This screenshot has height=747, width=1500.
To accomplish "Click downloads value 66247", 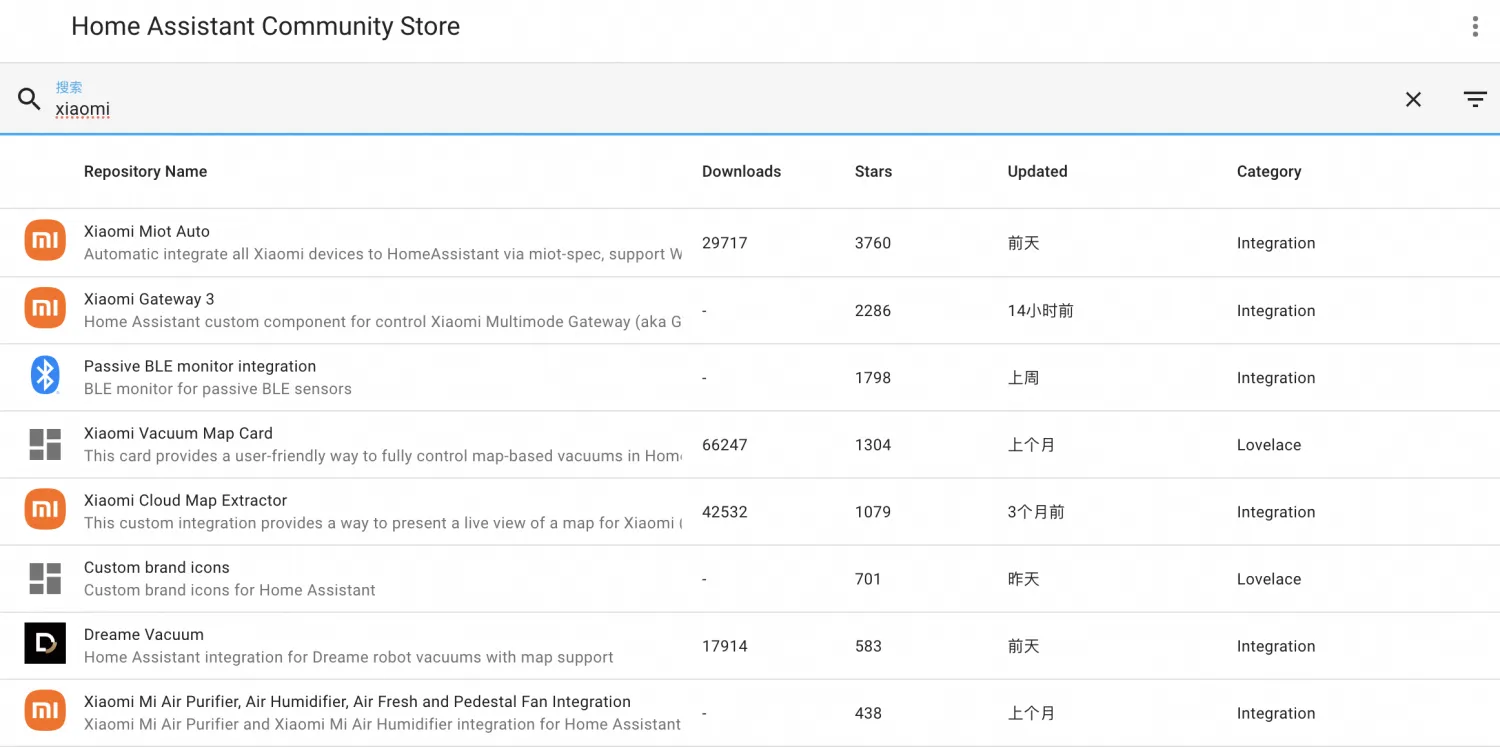I will (725, 445).
